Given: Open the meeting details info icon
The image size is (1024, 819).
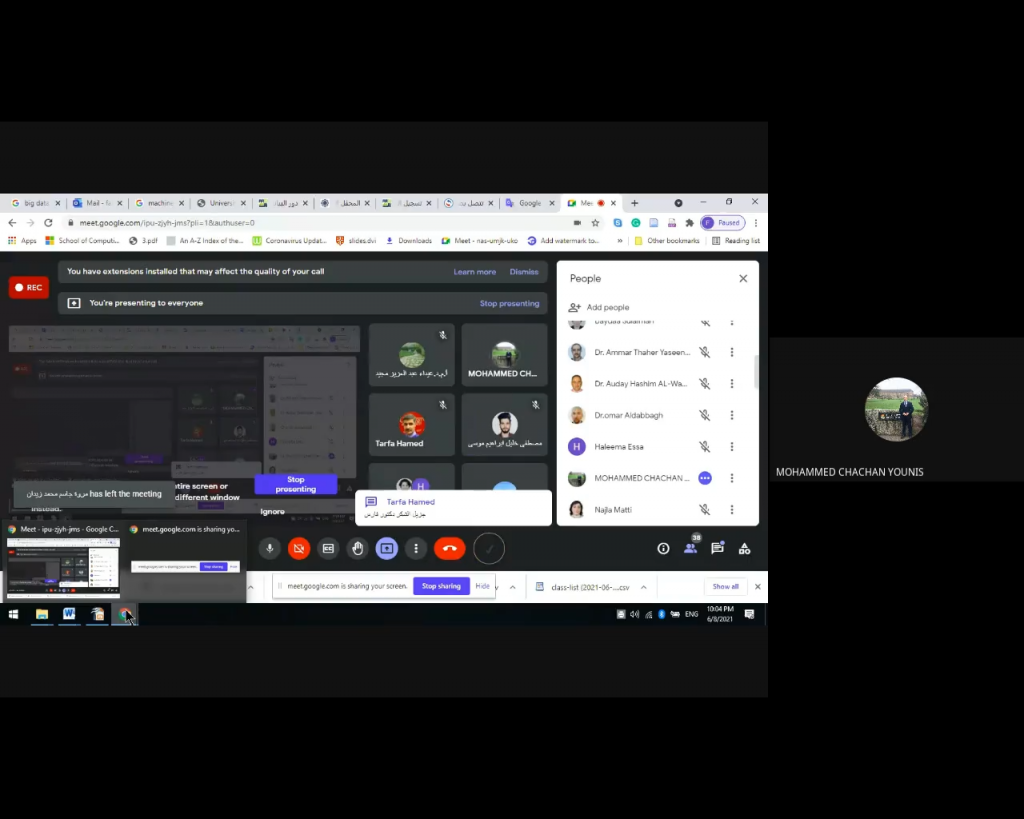Looking at the screenshot, I should 663,548.
